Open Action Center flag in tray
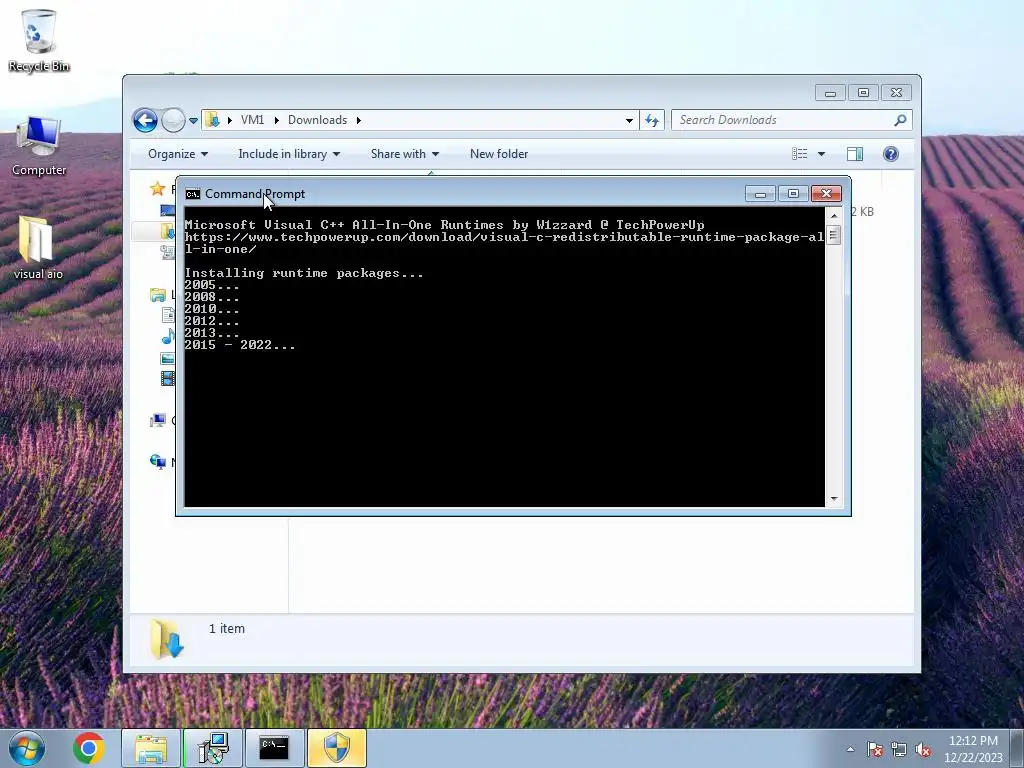 [x=875, y=750]
